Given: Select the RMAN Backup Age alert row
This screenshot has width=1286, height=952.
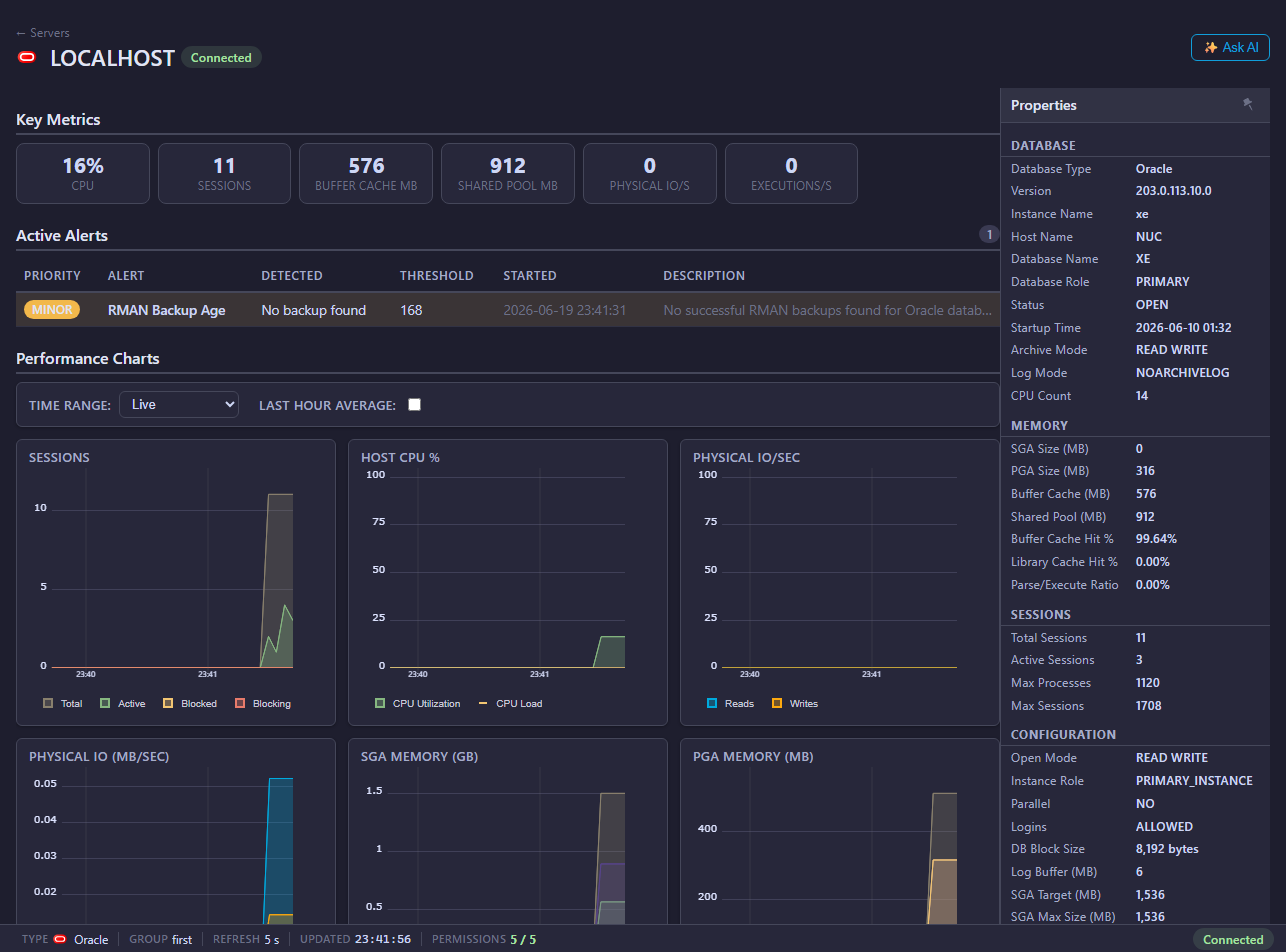Looking at the screenshot, I should [x=508, y=310].
